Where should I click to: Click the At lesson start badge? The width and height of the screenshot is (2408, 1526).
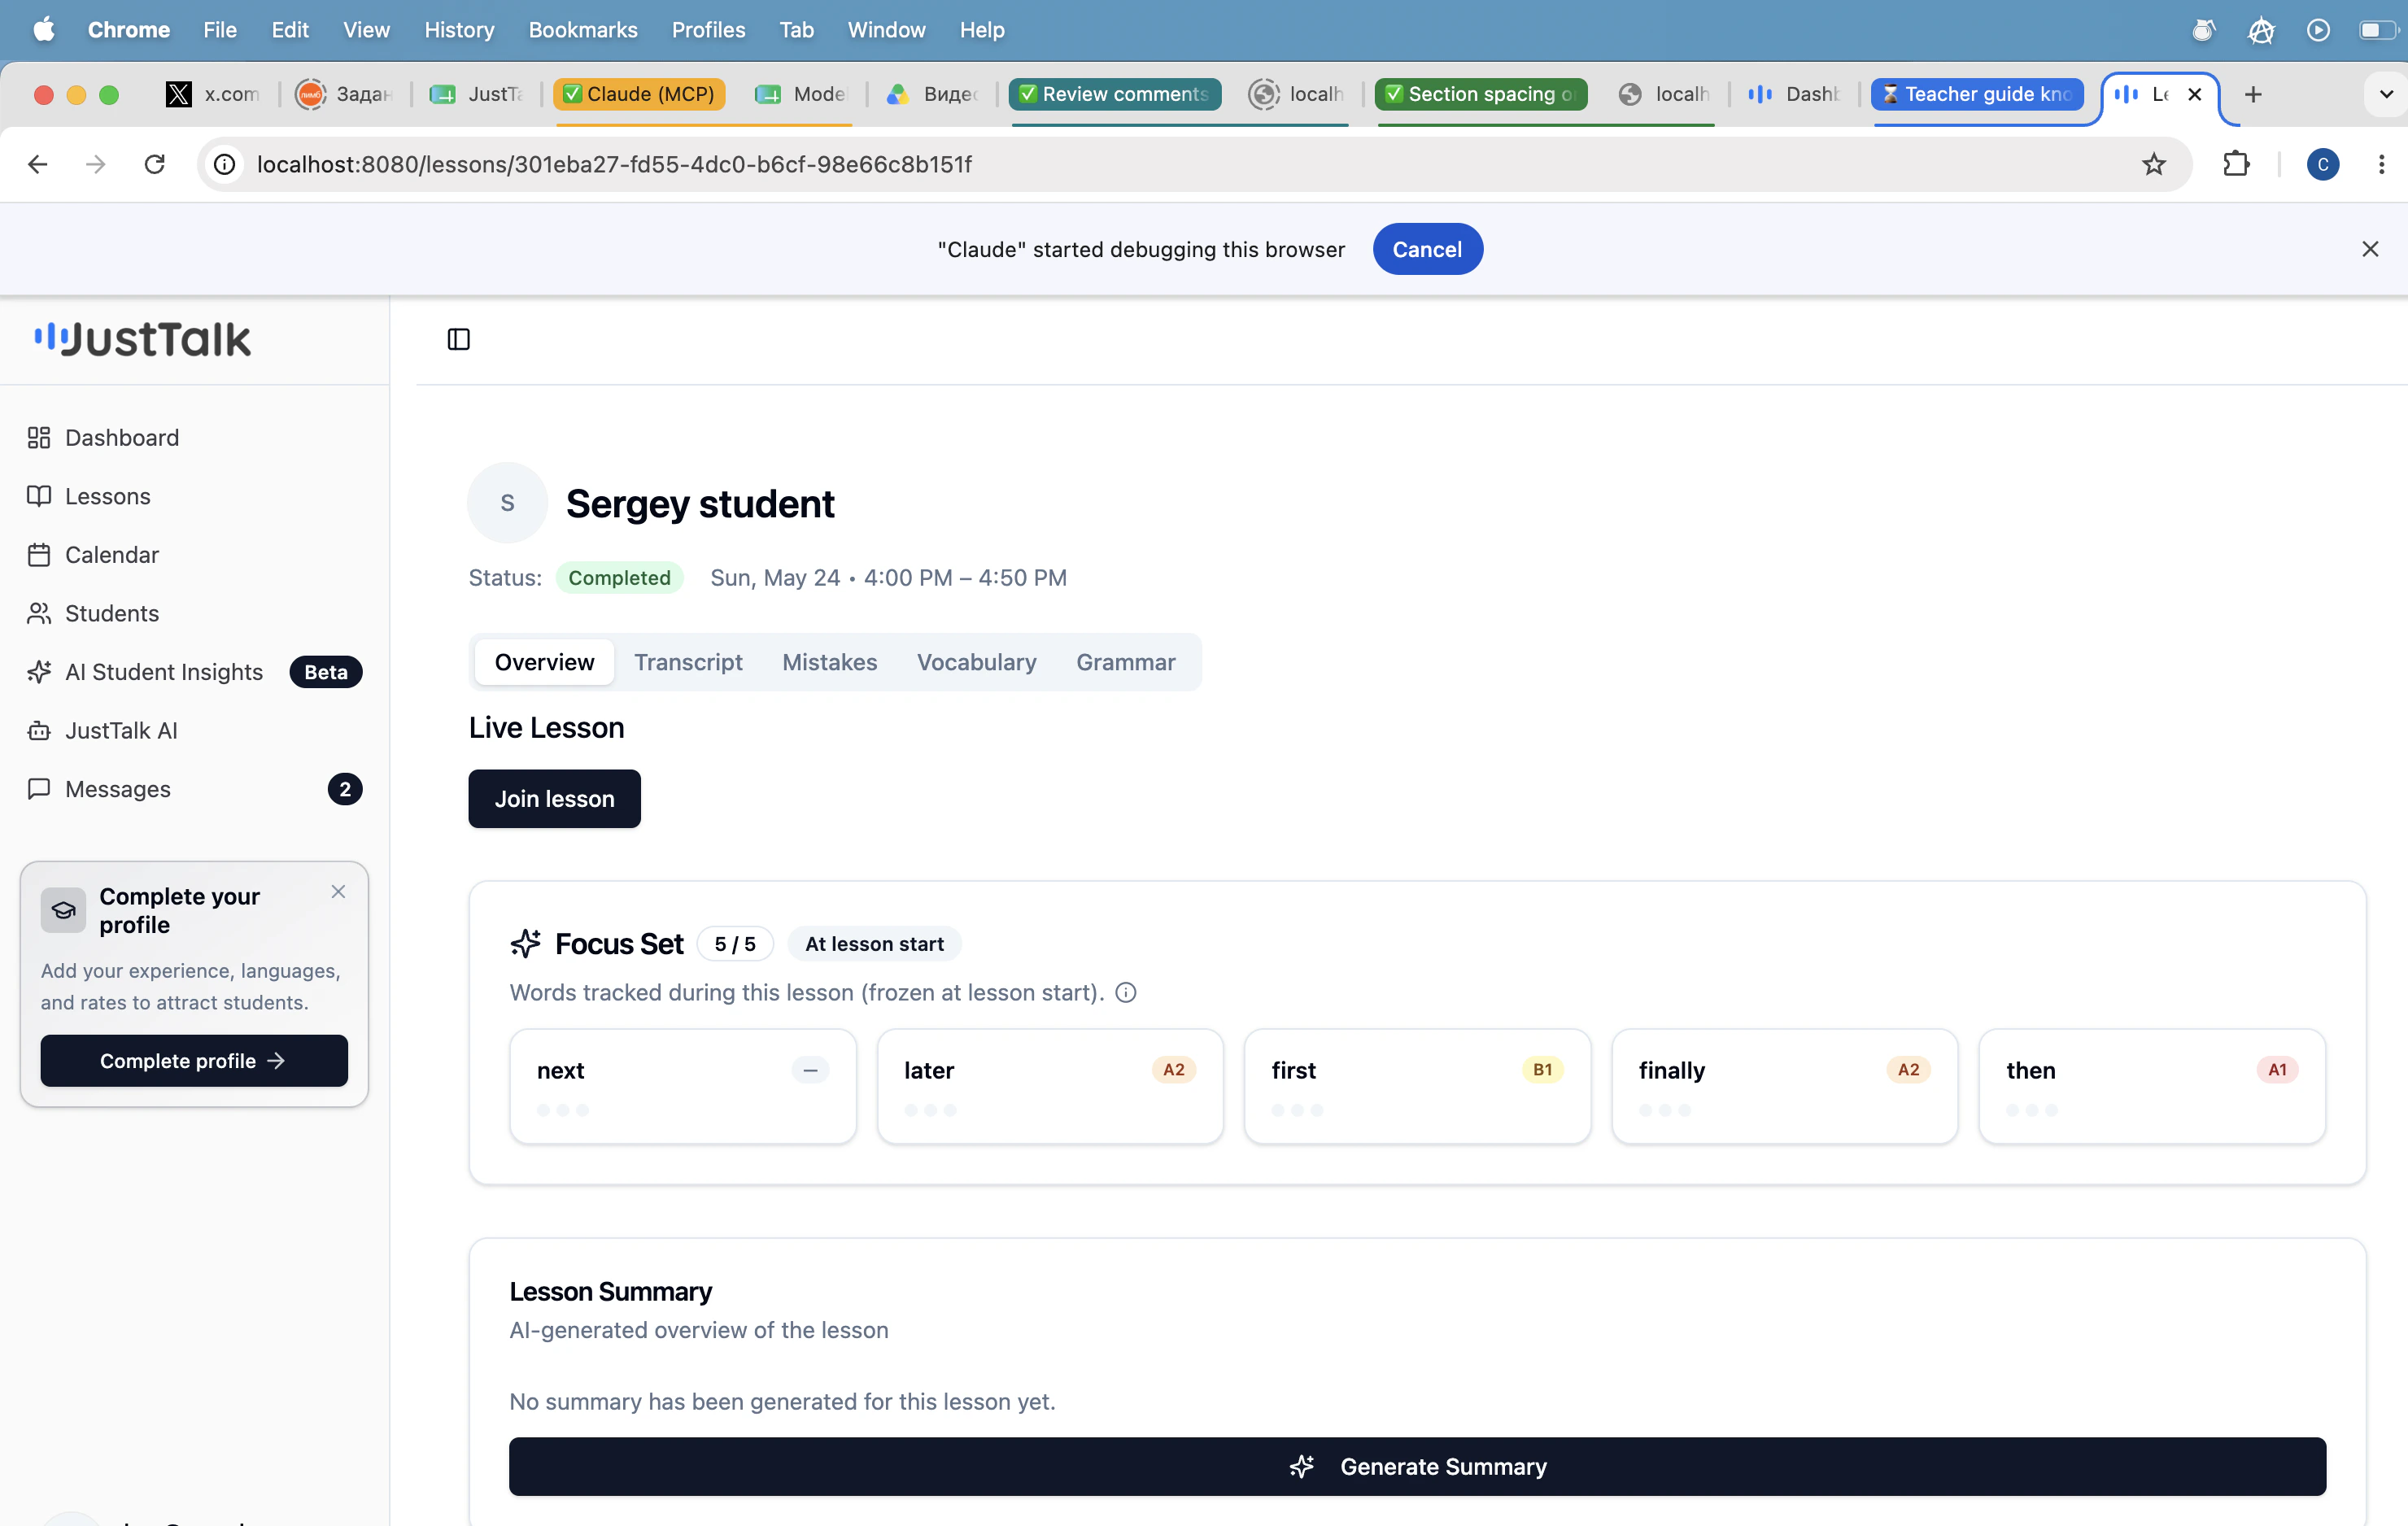pos(874,943)
